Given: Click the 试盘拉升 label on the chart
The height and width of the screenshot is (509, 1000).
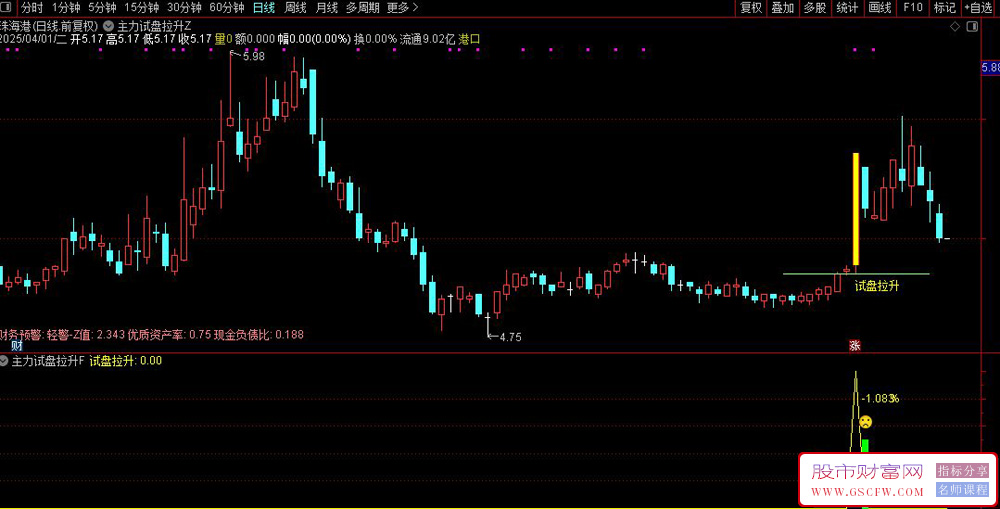Looking at the screenshot, I should 877,286.
